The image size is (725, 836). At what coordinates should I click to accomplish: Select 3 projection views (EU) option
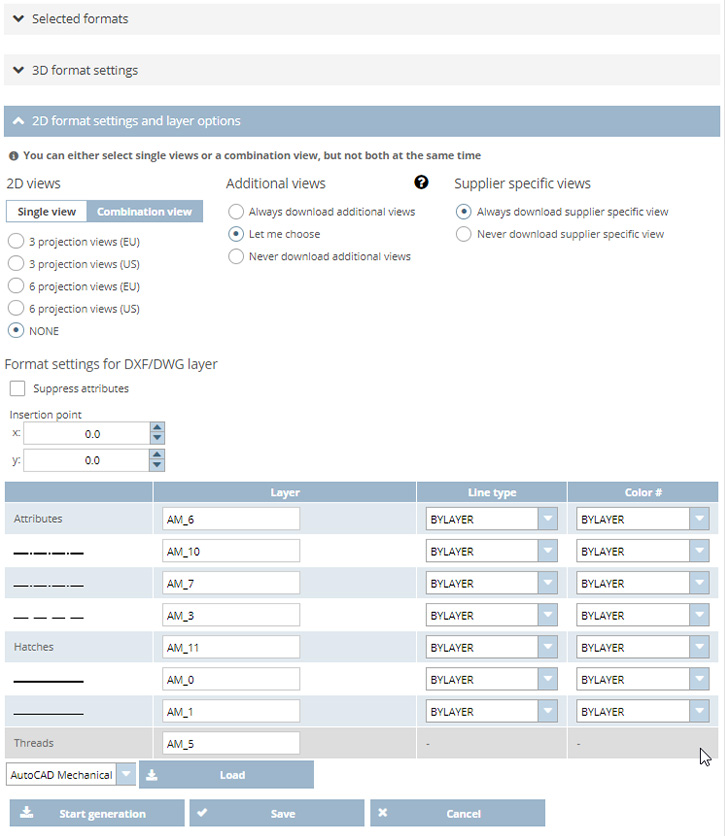pyautogui.click(x=16, y=242)
